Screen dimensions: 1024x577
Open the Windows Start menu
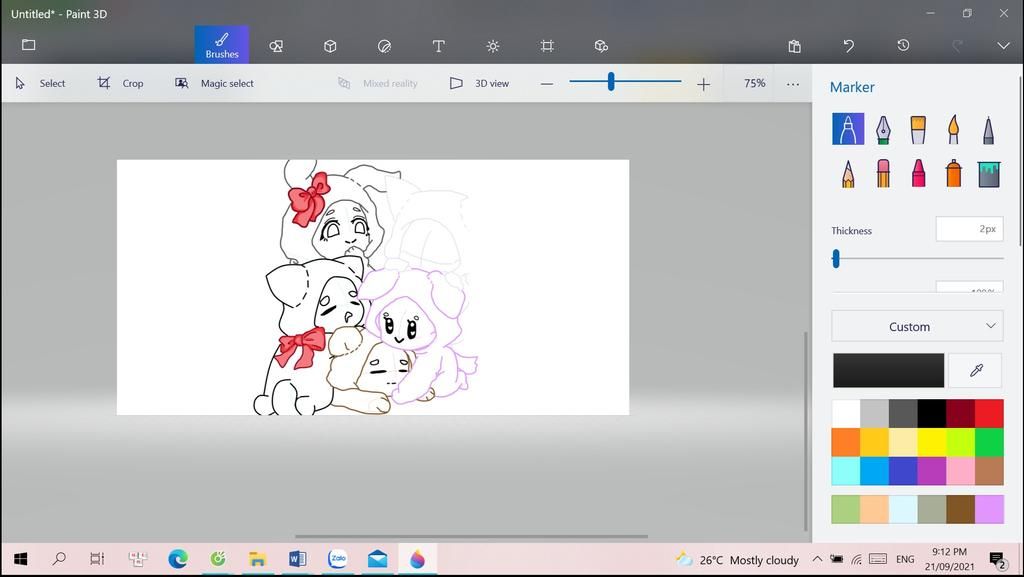click(x=20, y=559)
